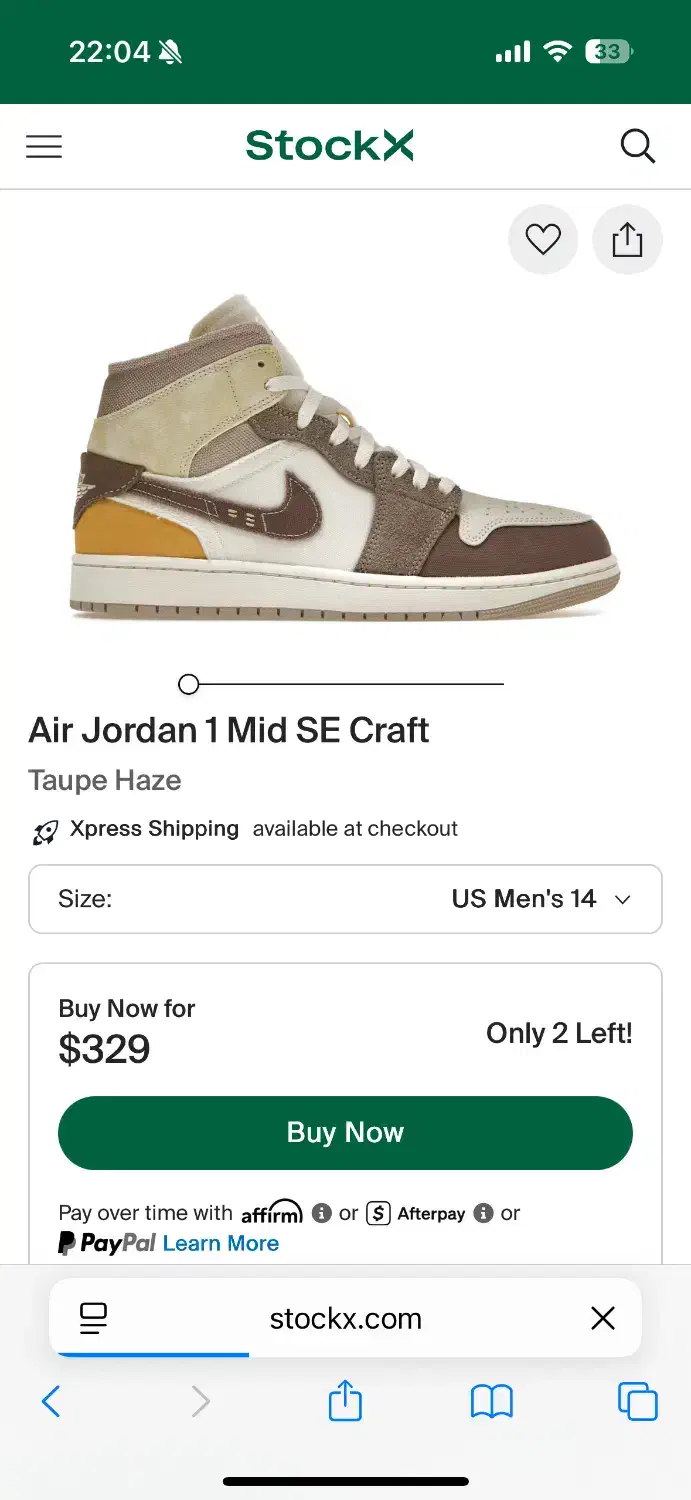Screen dimensions: 691x1500
Task: Show Affirm payment info icon
Action: [x=322, y=1213]
